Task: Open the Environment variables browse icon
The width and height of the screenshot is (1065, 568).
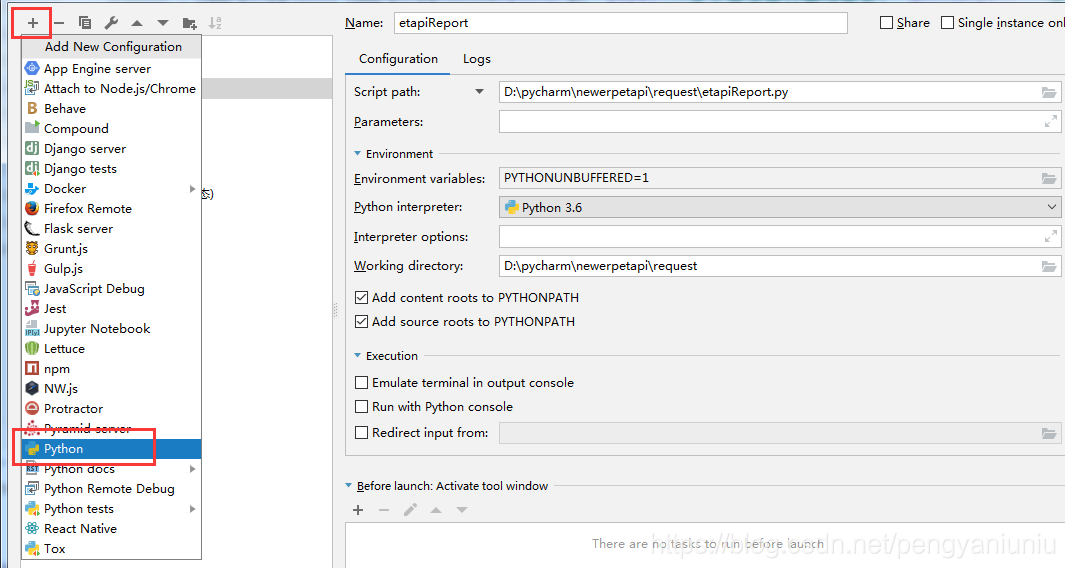Action: [1049, 178]
